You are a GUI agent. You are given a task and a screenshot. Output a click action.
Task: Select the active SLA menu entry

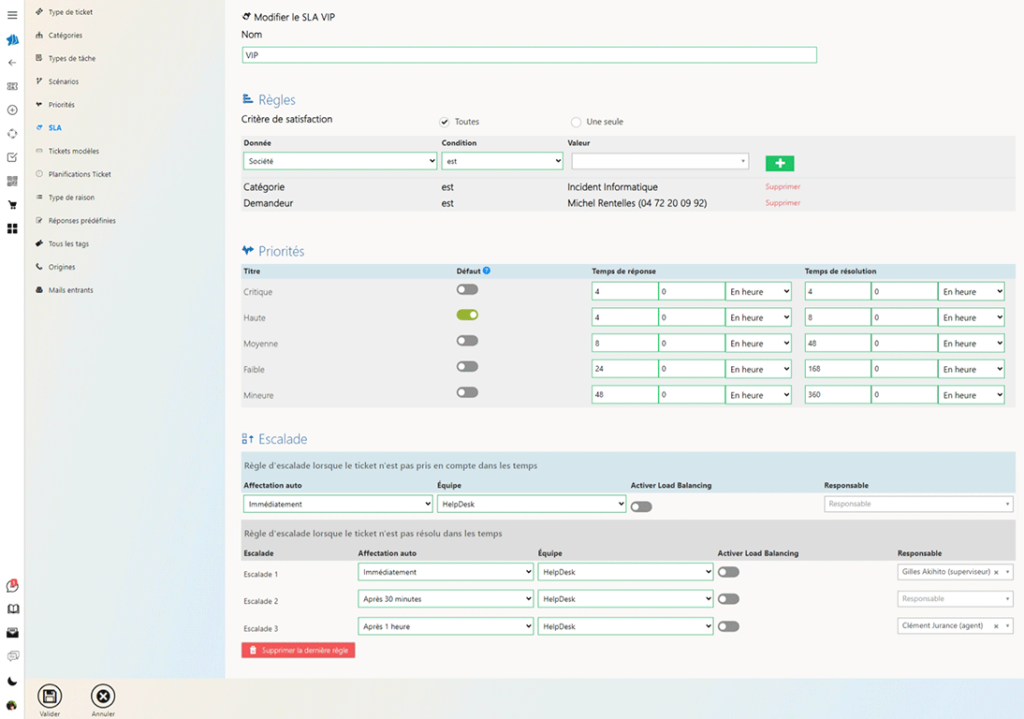pyautogui.click(x=58, y=127)
